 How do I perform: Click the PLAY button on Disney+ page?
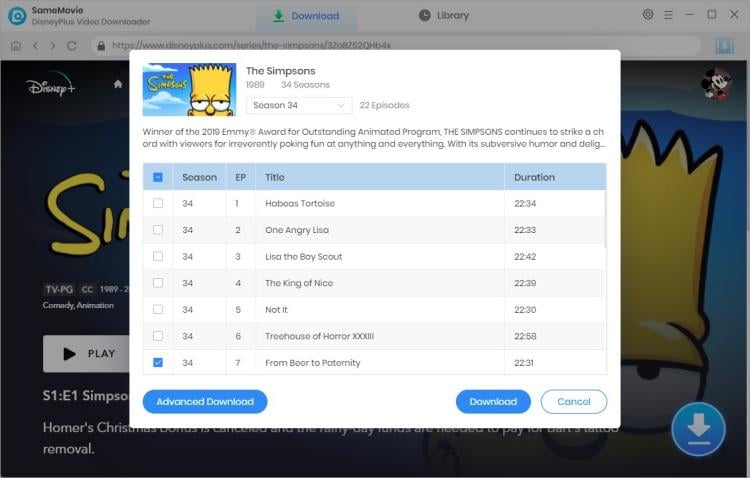point(86,354)
